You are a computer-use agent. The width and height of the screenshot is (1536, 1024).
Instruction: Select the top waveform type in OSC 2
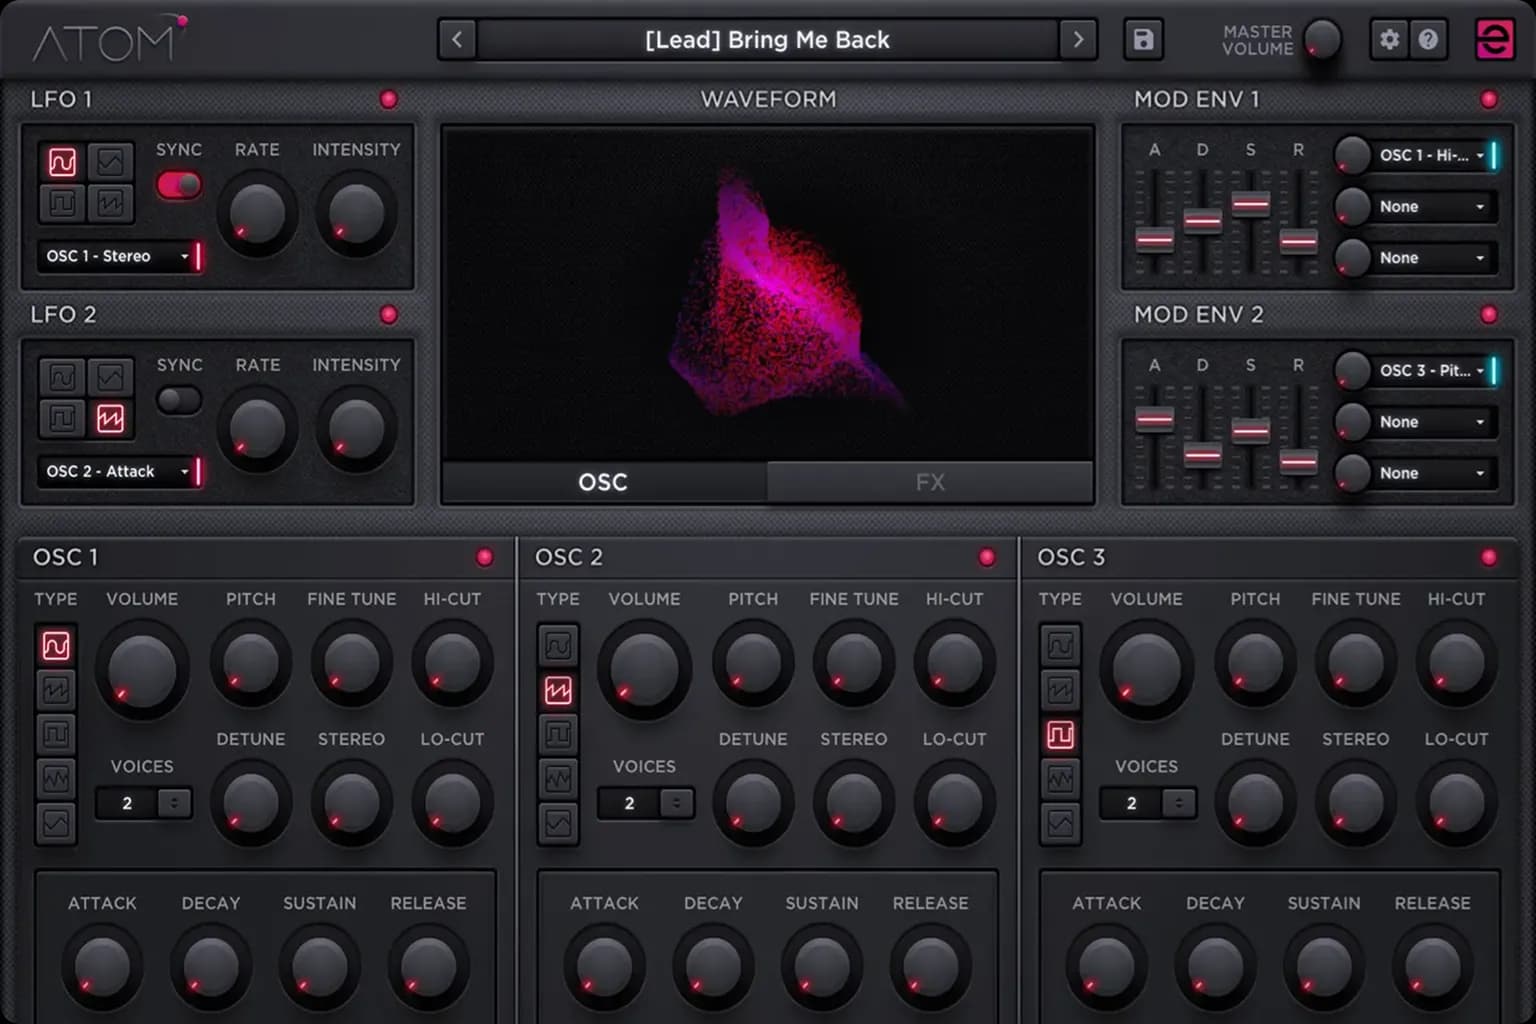tap(558, 646)
